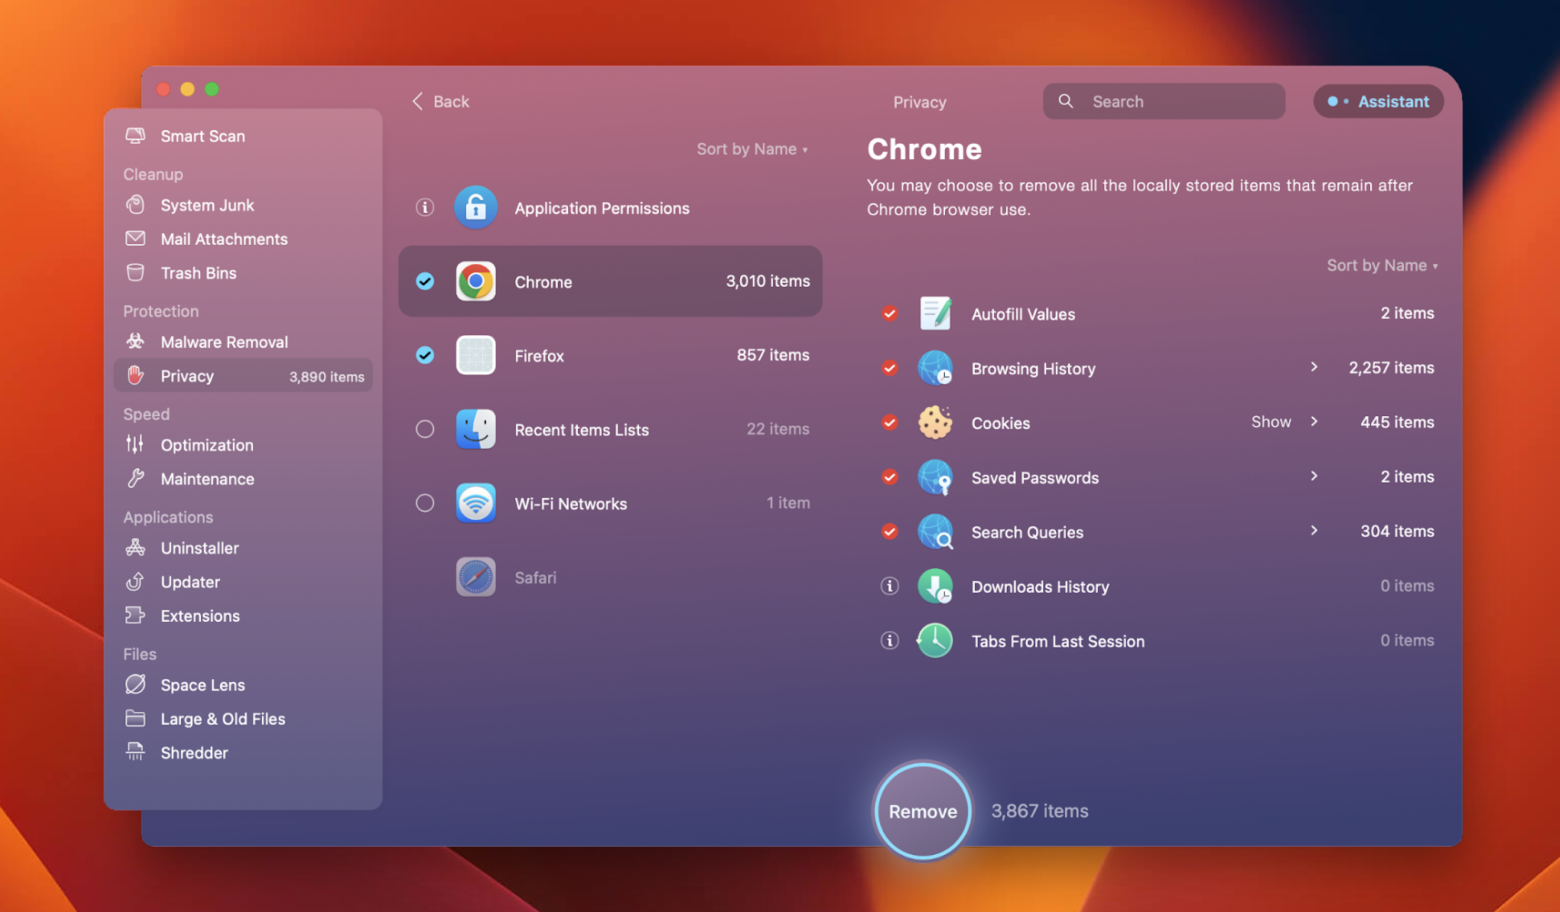1560x912 pixels.
Task: Click the Saved Passwords key icon
Action: pos(935,477)
